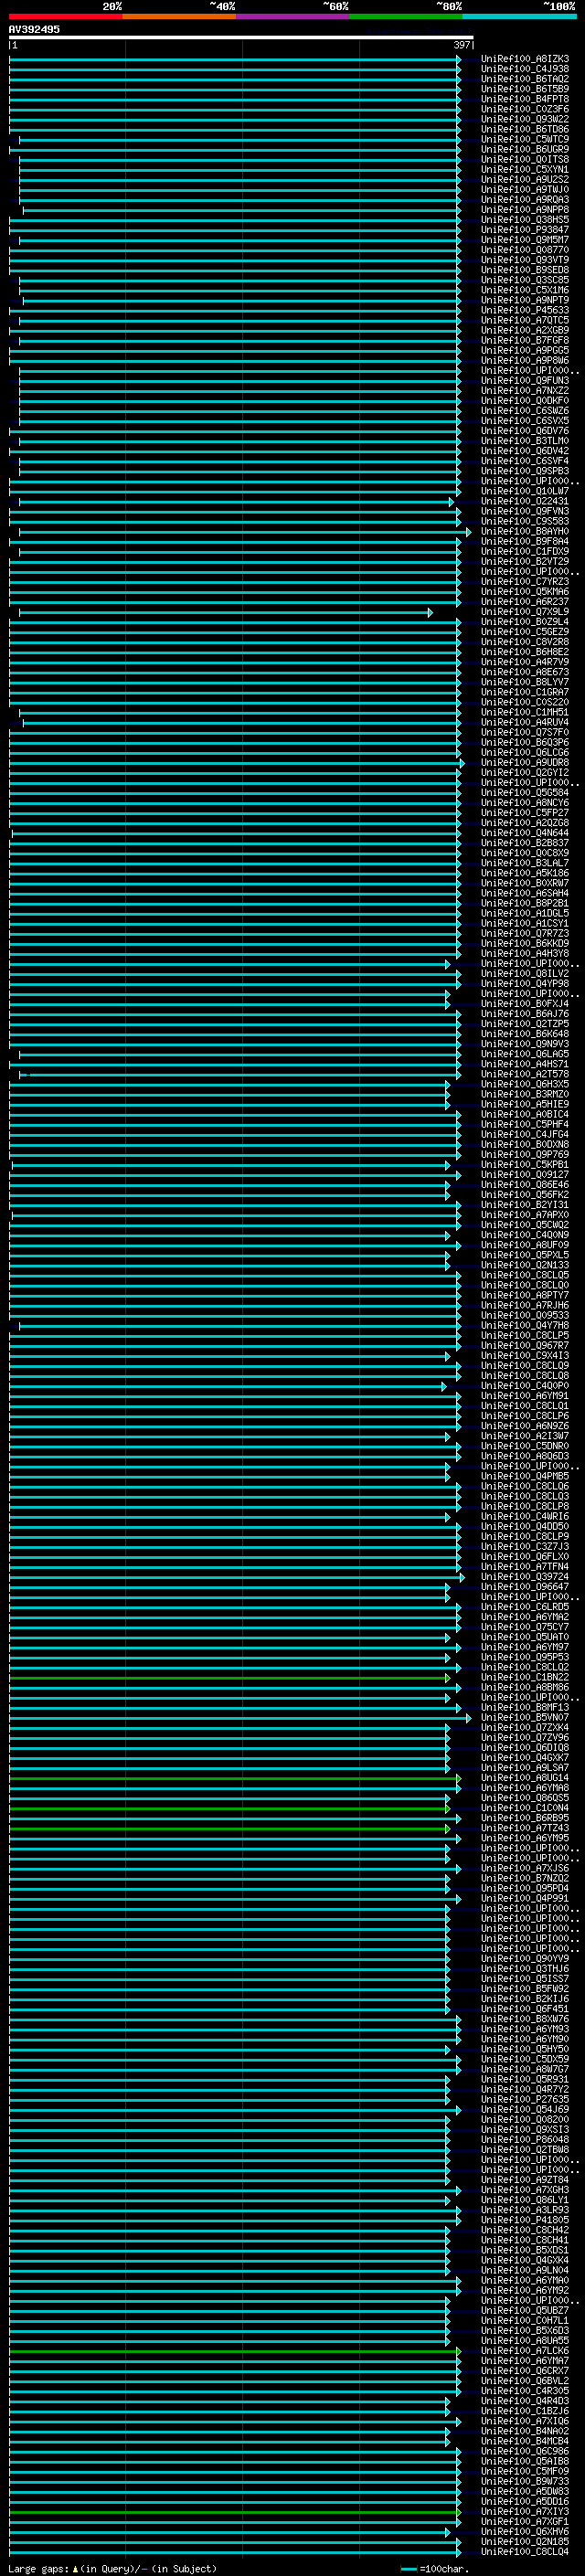Click the UniRef100_B6AJ76 label

525,1014
